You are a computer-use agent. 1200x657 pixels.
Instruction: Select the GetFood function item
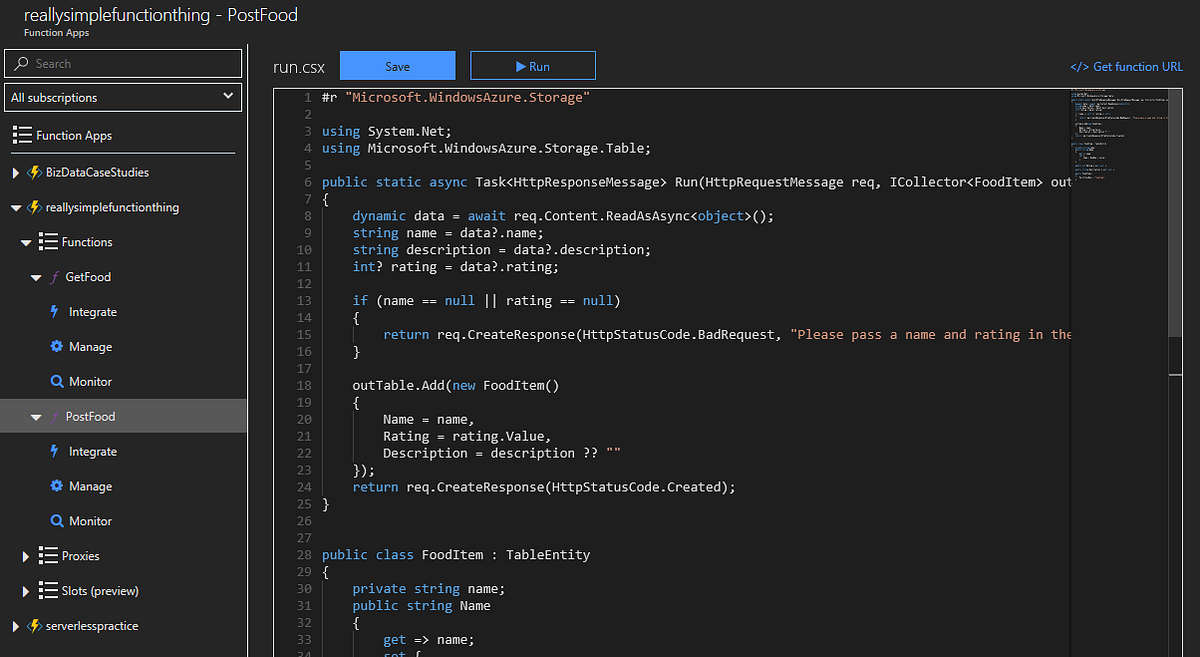click(x=88, y=277)
